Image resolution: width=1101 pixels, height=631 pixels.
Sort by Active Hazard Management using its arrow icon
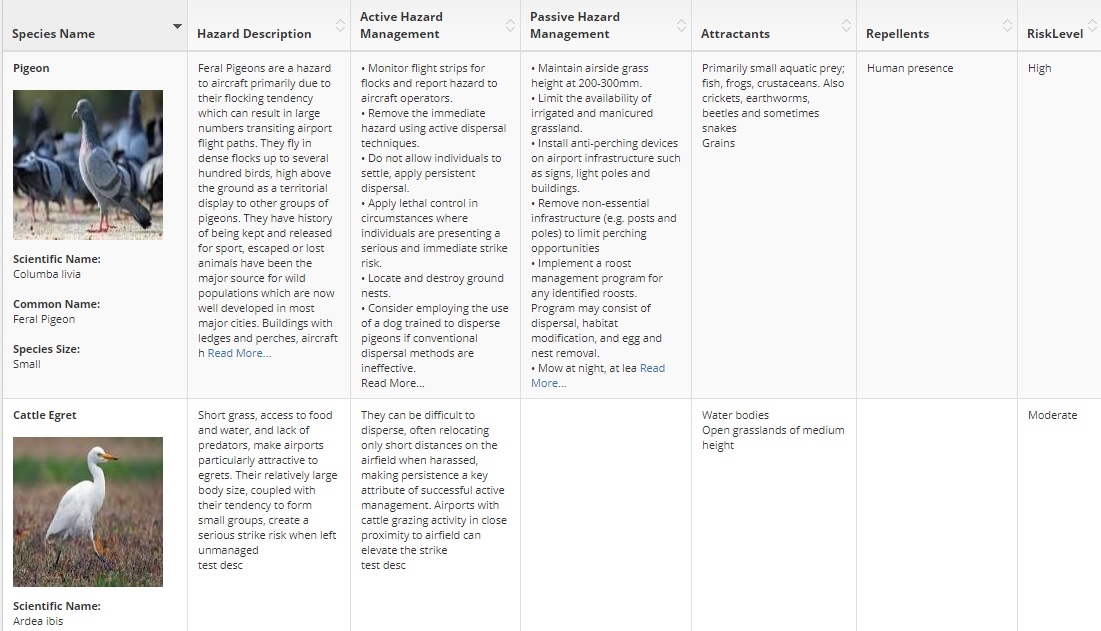[510, 26]
